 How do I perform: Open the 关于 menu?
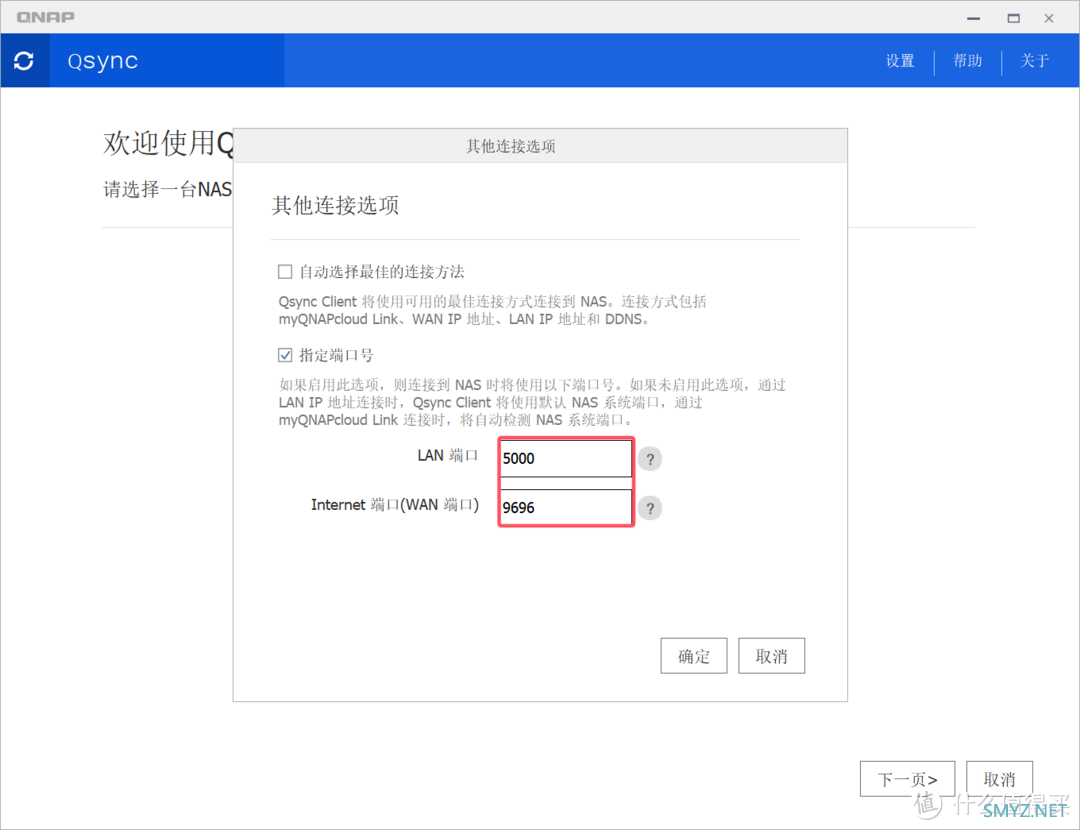pos(1034,61)
